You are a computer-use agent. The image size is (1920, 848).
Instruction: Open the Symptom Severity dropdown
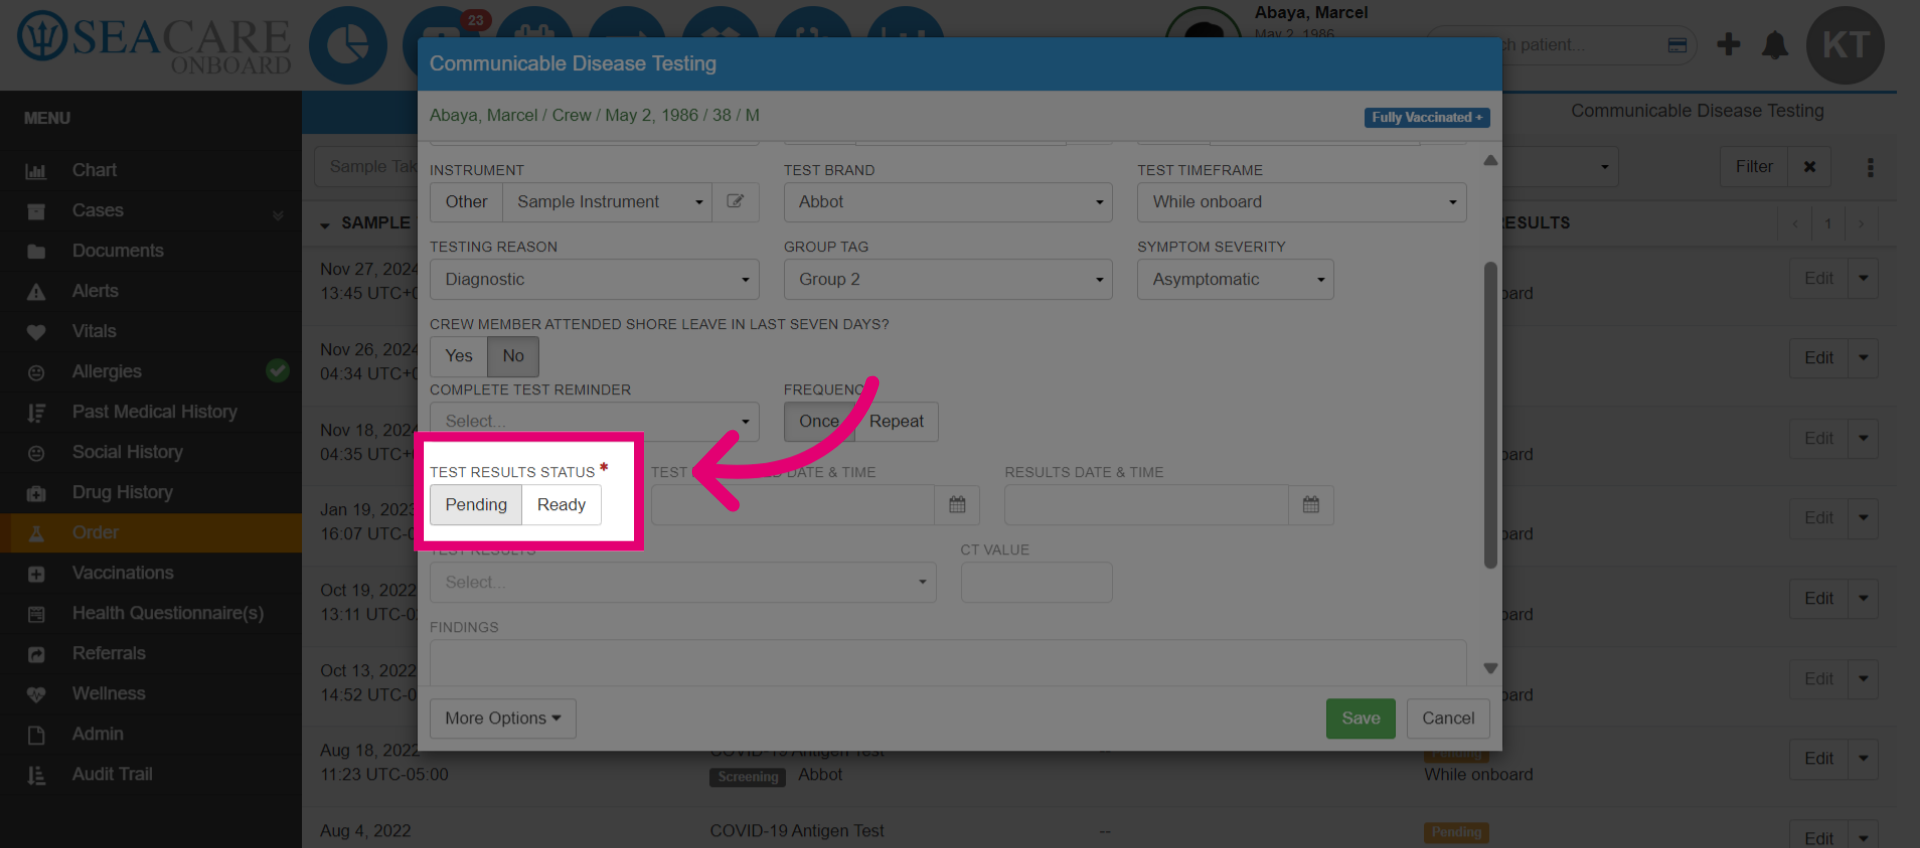point(1235,279)
